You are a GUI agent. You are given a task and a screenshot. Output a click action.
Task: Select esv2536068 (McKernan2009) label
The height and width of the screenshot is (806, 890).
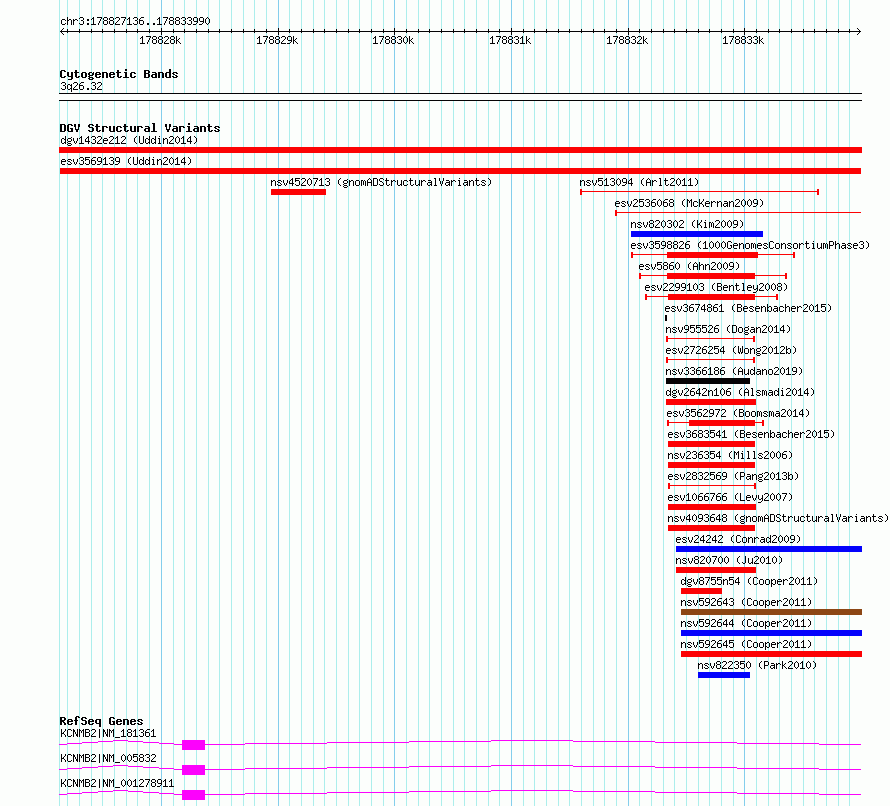[x=689, y=203]
